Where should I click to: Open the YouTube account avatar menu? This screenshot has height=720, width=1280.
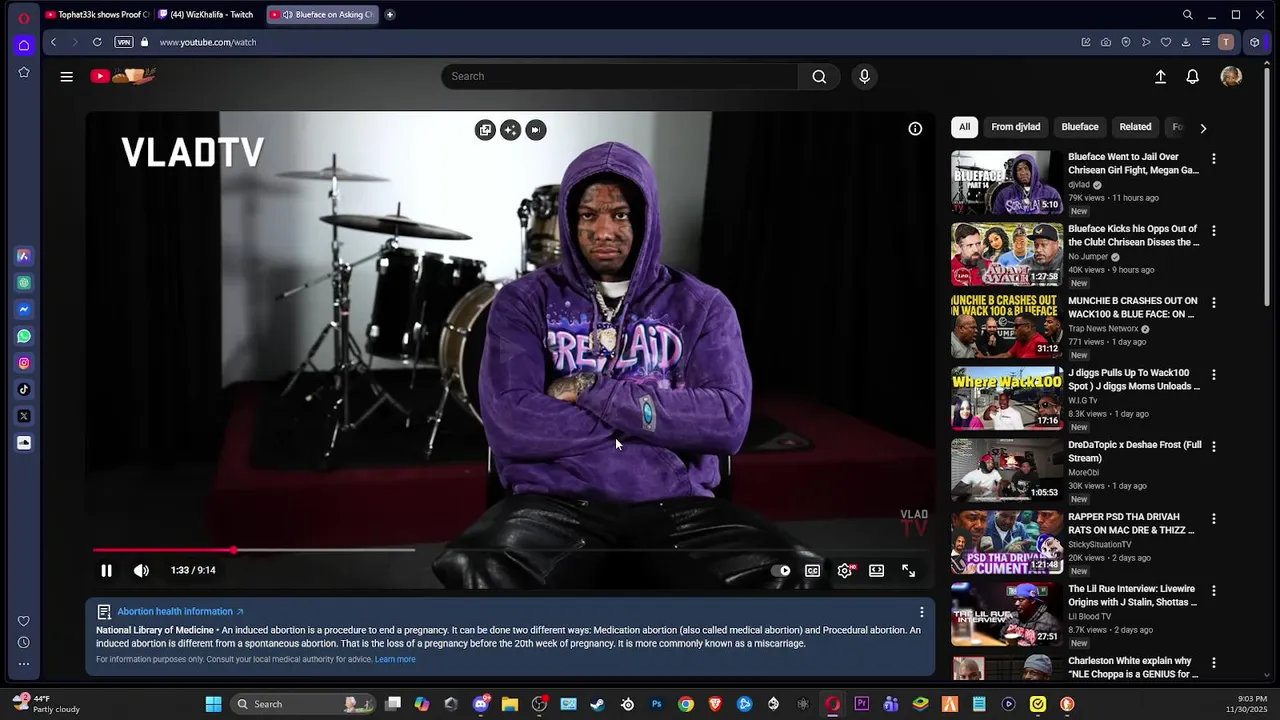pyautogui.click(x=1231, y=76)
